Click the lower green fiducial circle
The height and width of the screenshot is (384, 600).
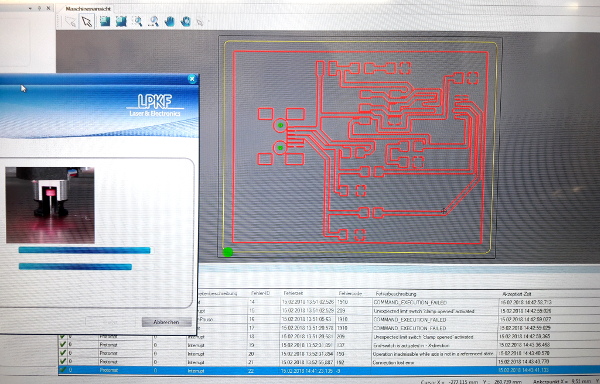(x=280, y=148)
